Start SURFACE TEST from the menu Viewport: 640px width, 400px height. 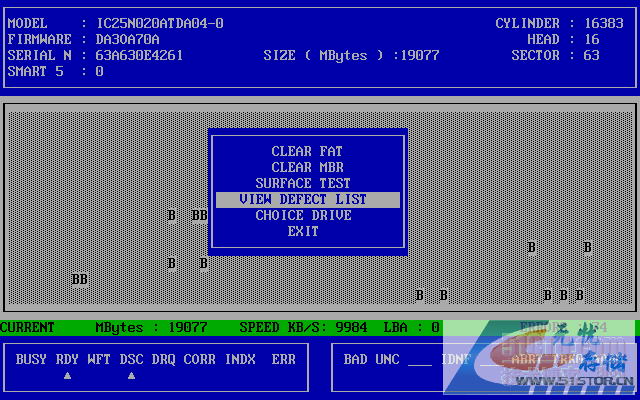coord(303,183)
